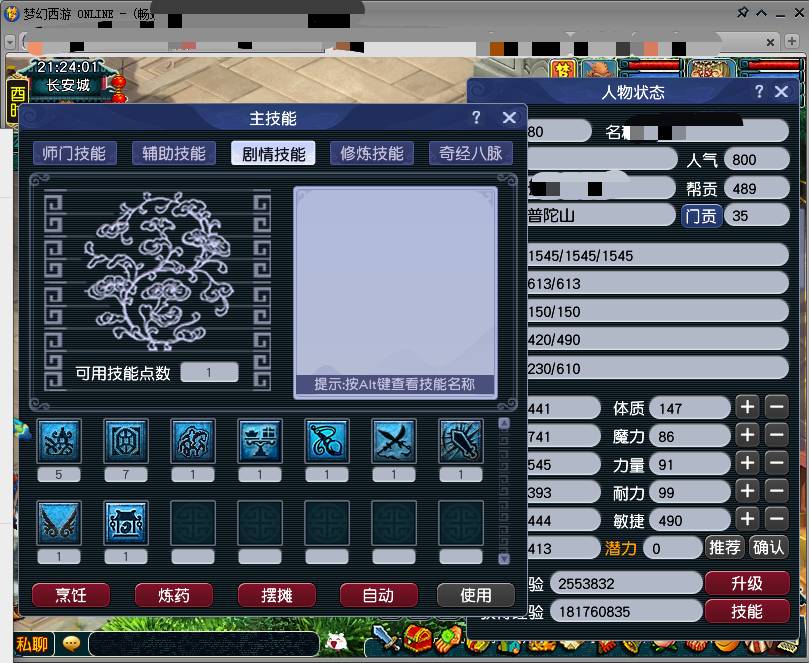Click the 炼药 button
Screen dimensions: 809x663
[x=174, y=595]
